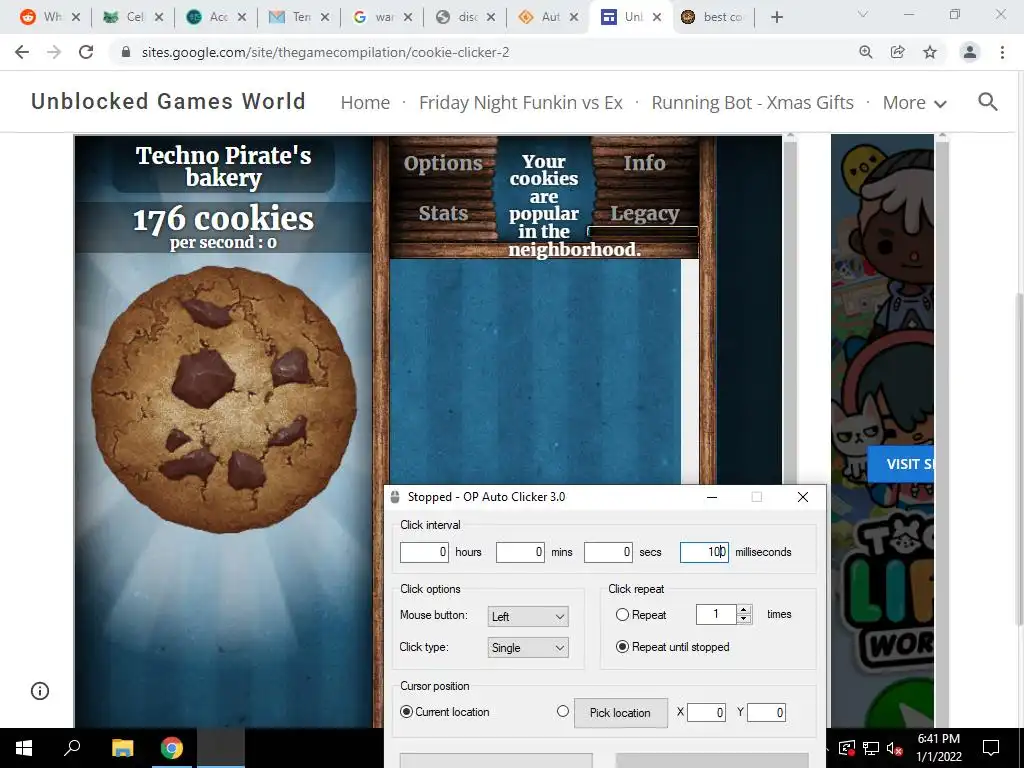The height and width of the screenshot is (768, 1024).
Task: Close the Unblocked Games tab
Action: coord(657,18)
